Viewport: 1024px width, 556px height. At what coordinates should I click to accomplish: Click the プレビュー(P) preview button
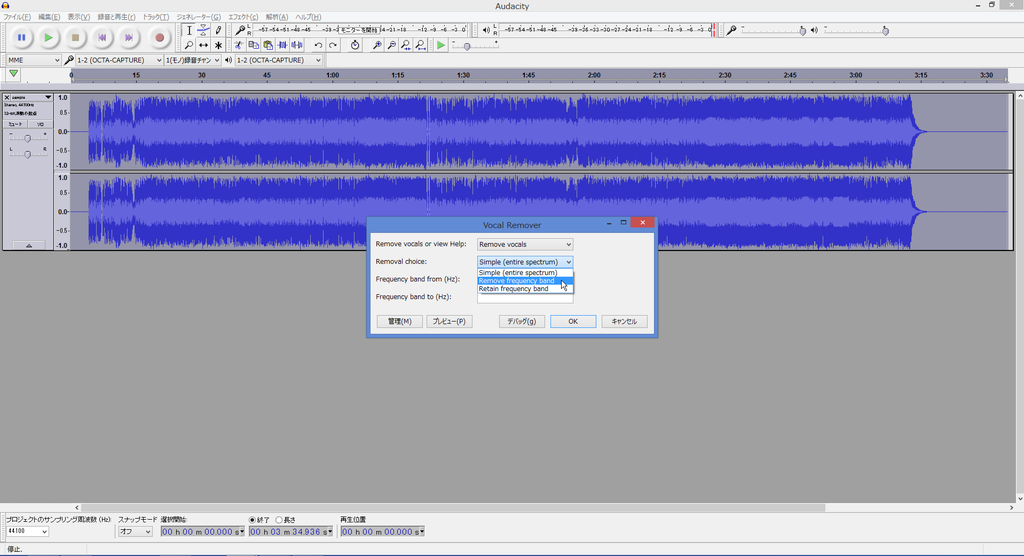[449, 321]
